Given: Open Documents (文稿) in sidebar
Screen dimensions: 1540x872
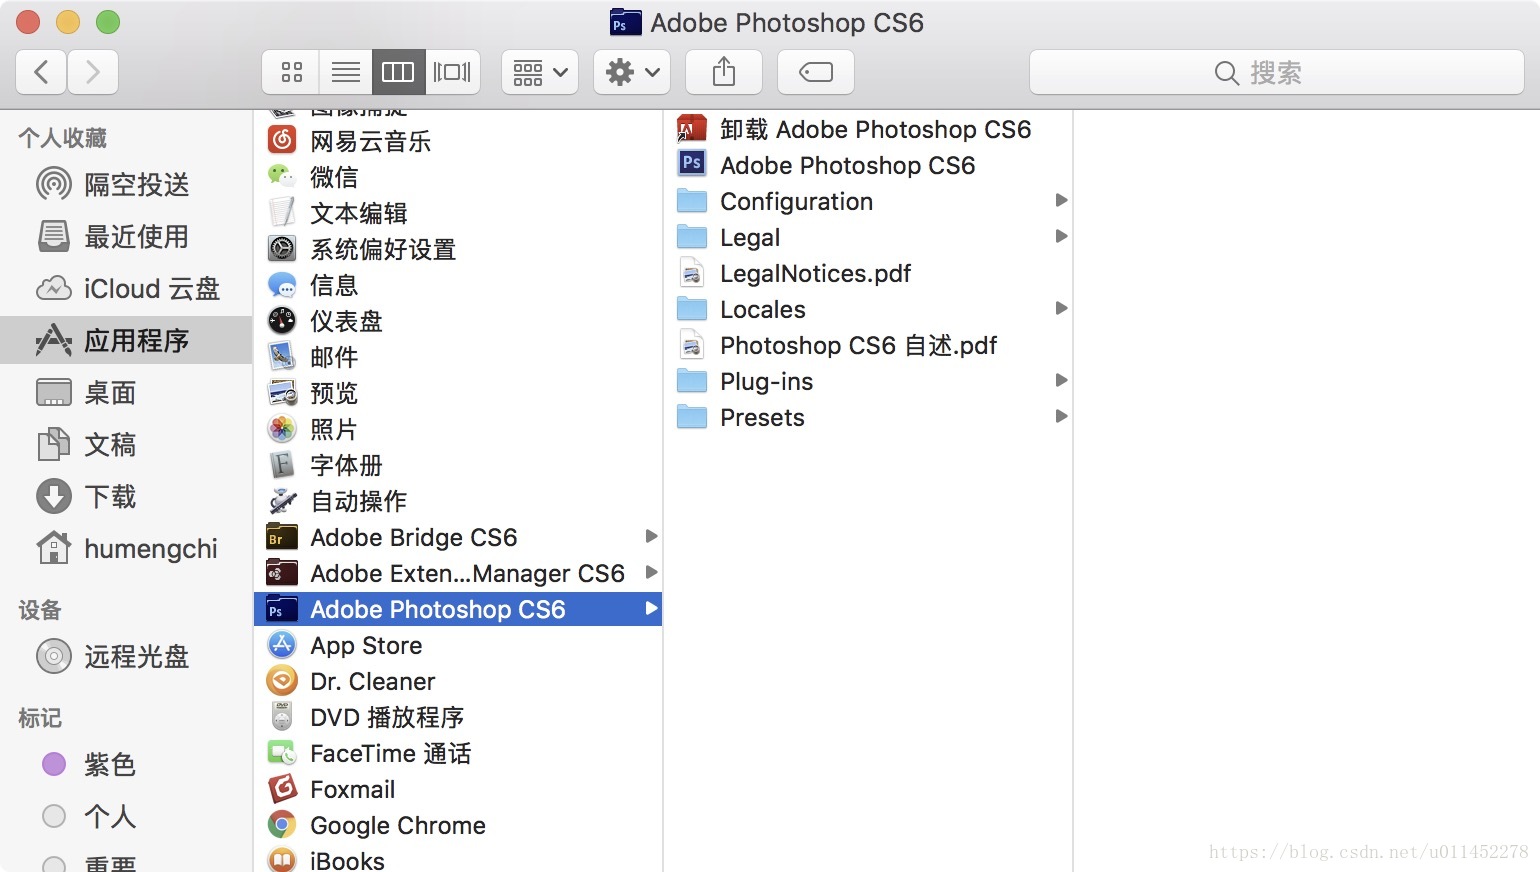Looking at the screenshot, I should [x=126, y=444].
